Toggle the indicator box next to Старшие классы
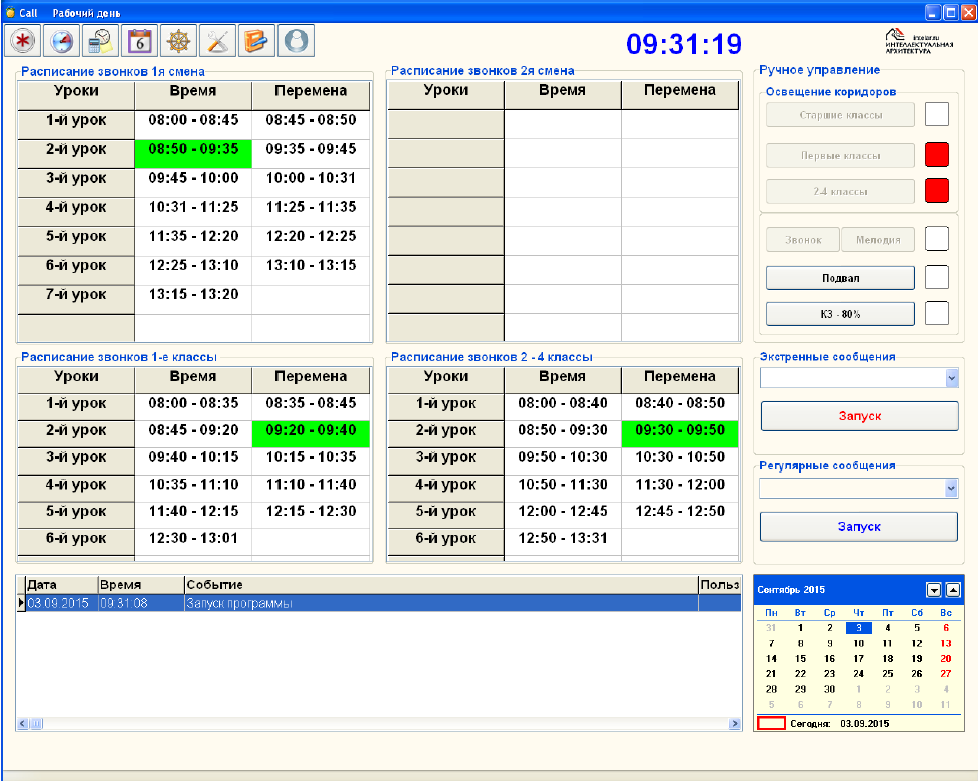The height and width of the screenshot is (781, 978). coord(937,114)
